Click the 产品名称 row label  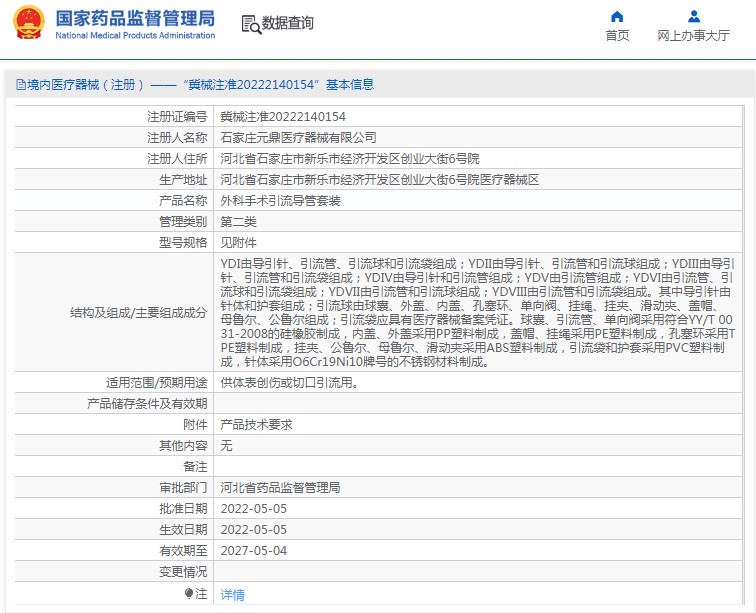[183, 201]
